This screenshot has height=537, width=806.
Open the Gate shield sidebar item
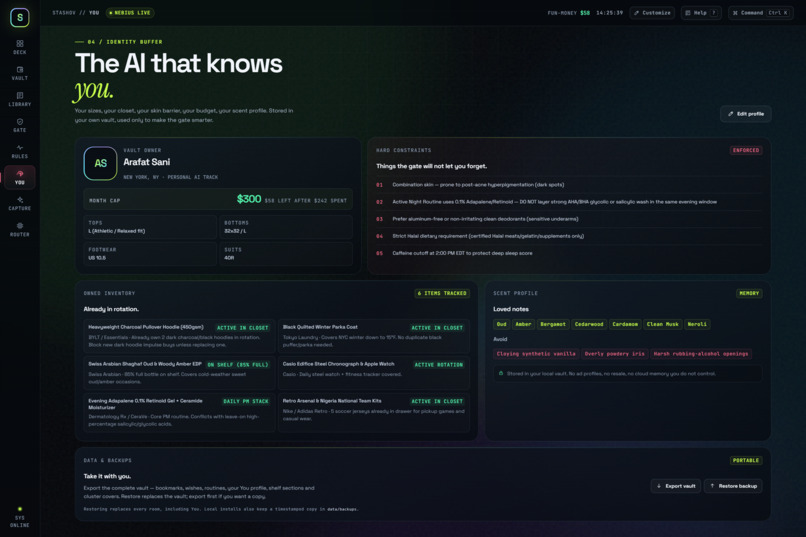click(x=20, y=125)
